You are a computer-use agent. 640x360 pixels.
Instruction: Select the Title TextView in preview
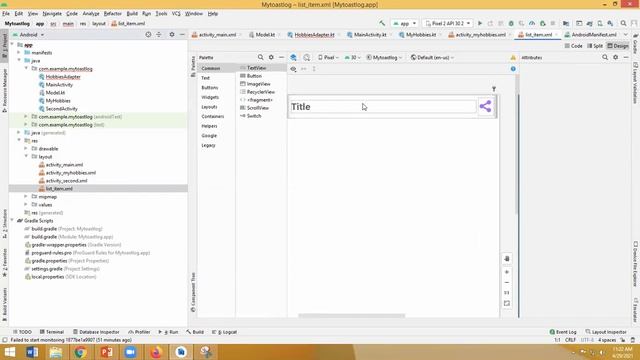point(382,107)
